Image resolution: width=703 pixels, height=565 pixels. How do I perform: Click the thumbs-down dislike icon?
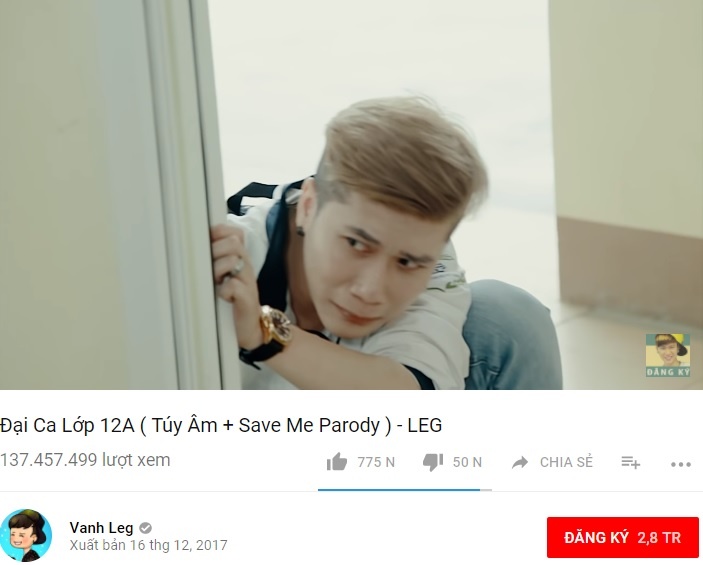click(433, 462)
